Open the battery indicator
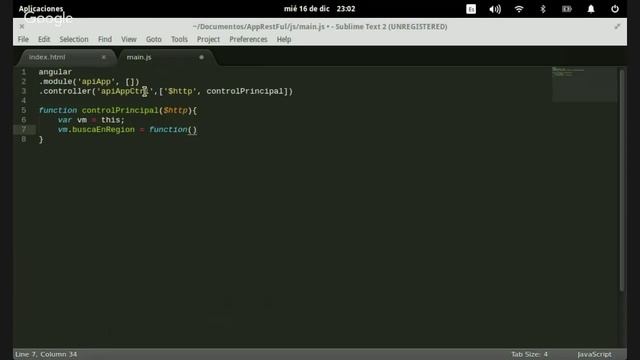640x360 pixels. [x=567, y=9]
